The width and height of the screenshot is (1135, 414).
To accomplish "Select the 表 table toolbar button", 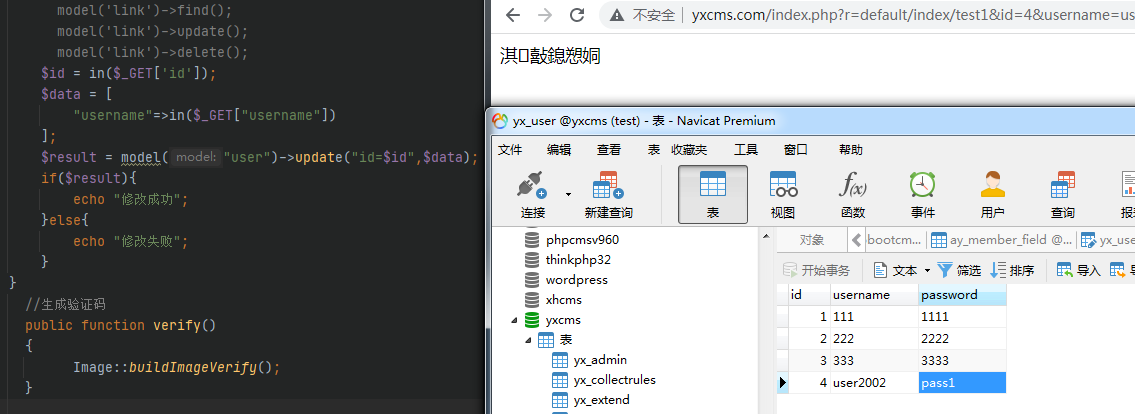I will click(x=712, y=194).
